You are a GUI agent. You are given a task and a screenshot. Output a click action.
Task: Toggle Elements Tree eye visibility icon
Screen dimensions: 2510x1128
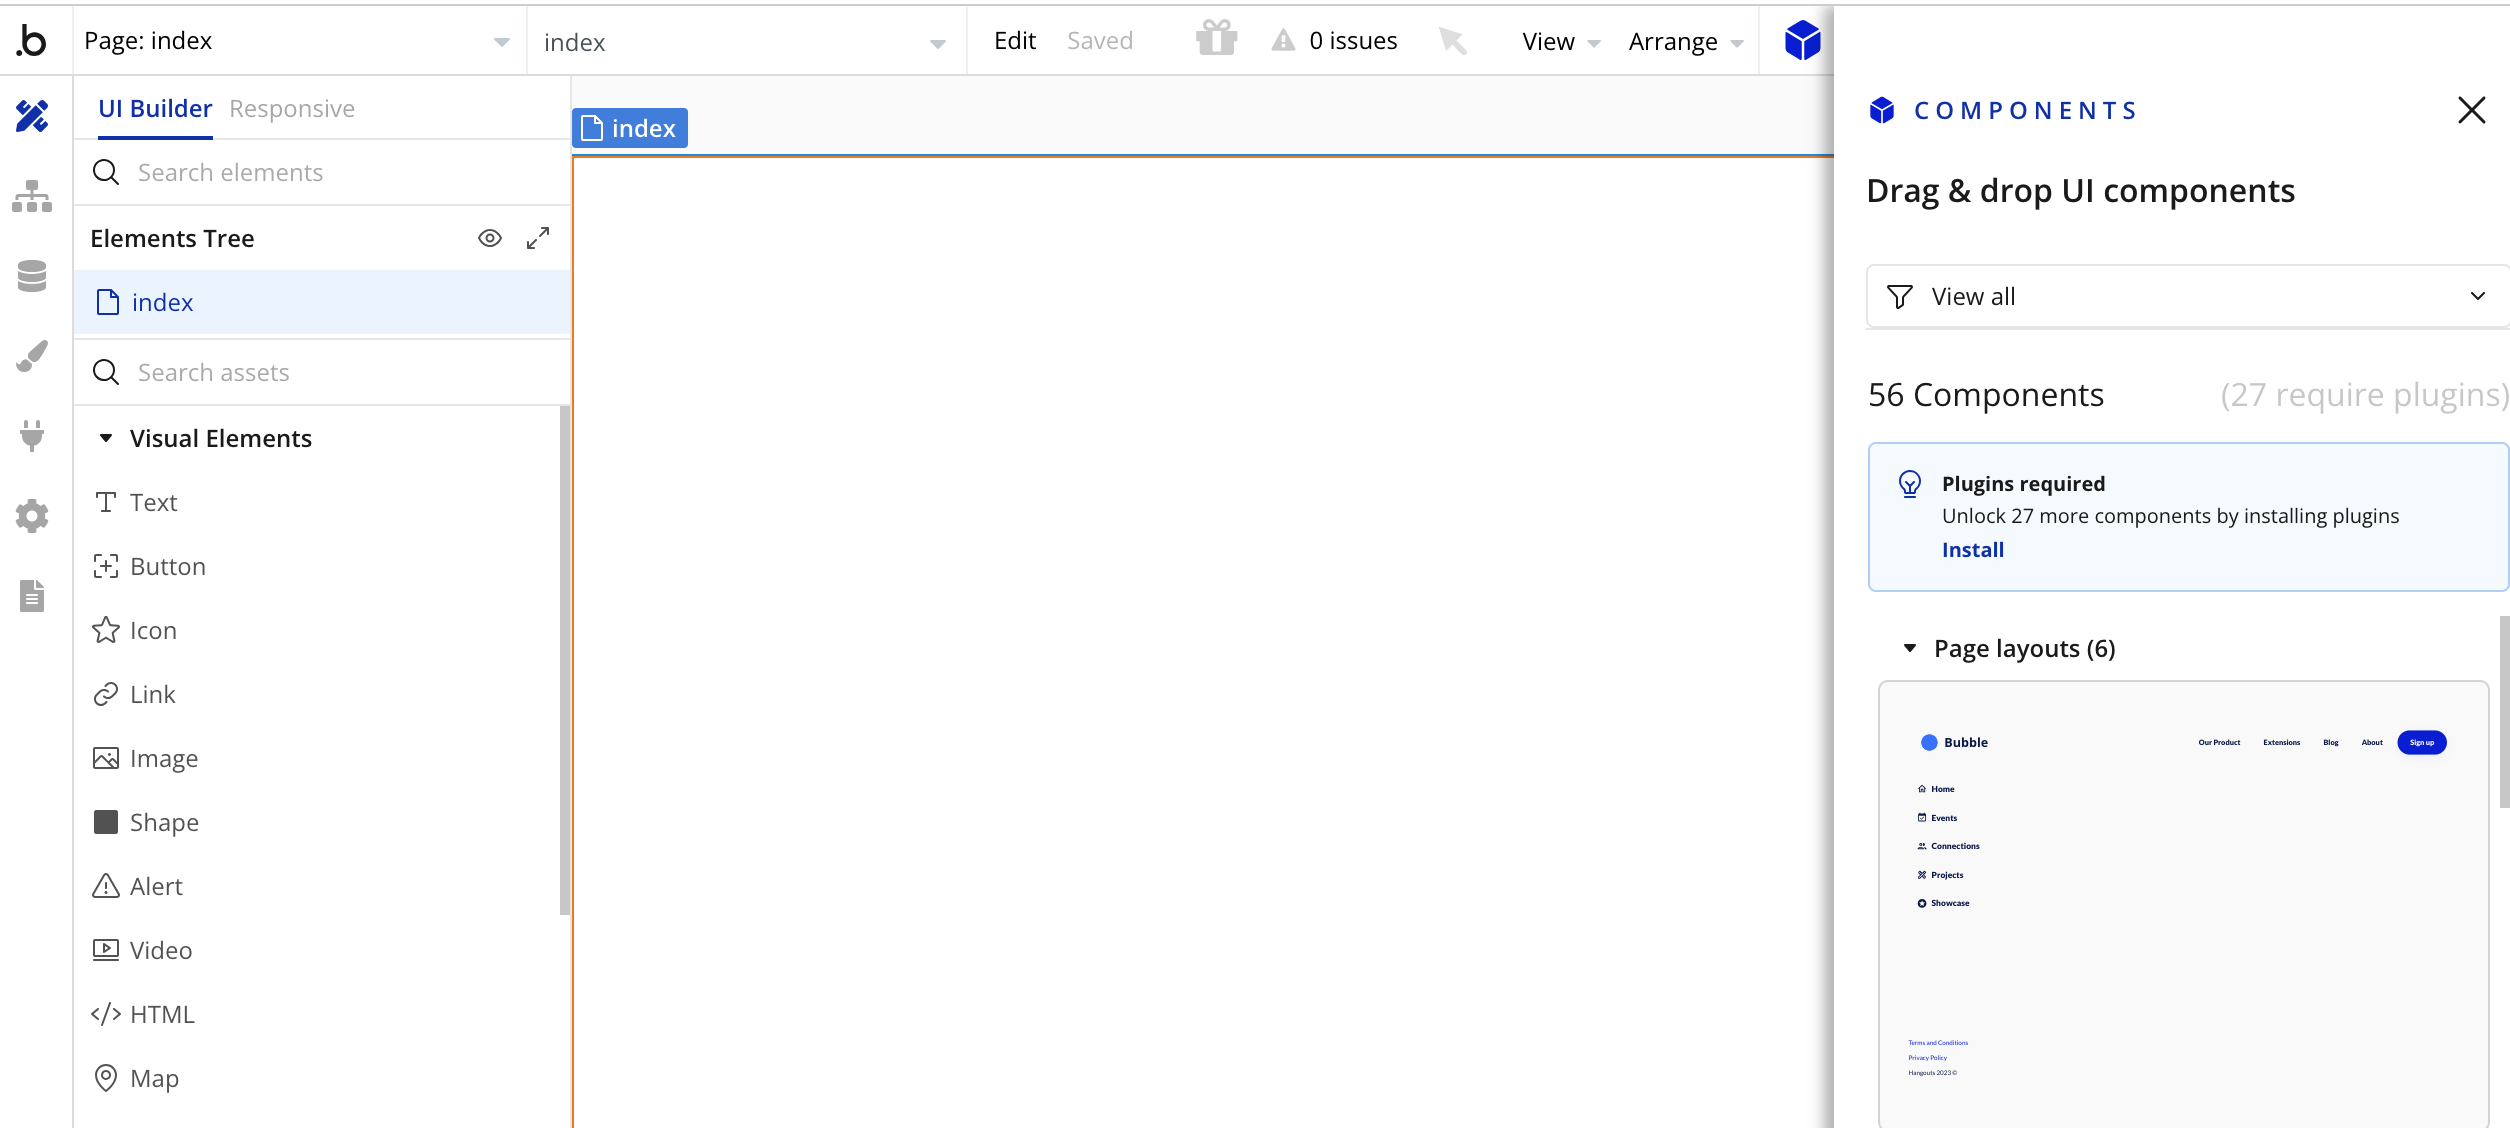[x=489, y=238]
